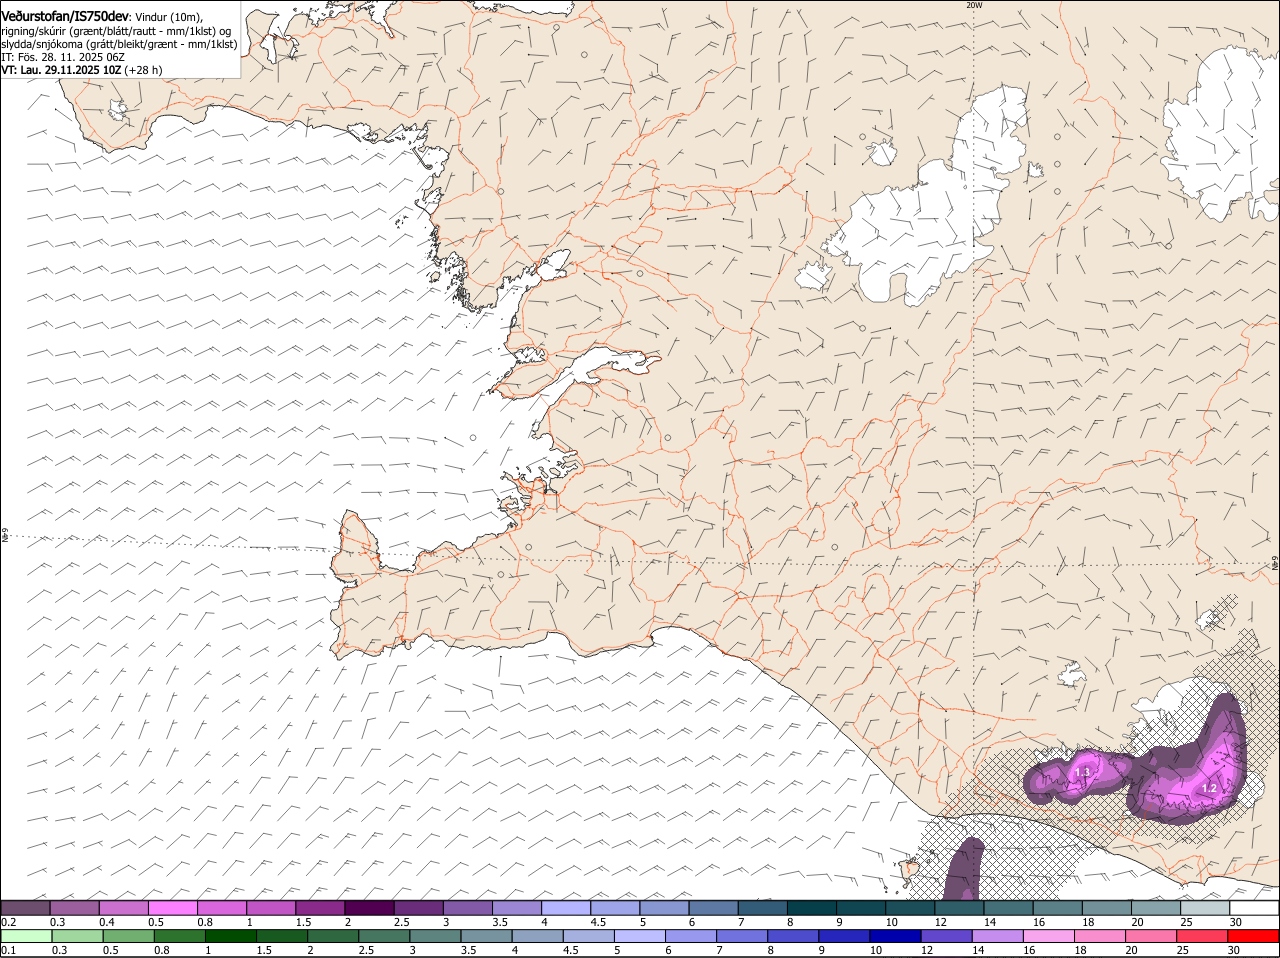
Task: Choose the 7 periwinkle swatch in the rain scale
Action: (x=742, y=936)
